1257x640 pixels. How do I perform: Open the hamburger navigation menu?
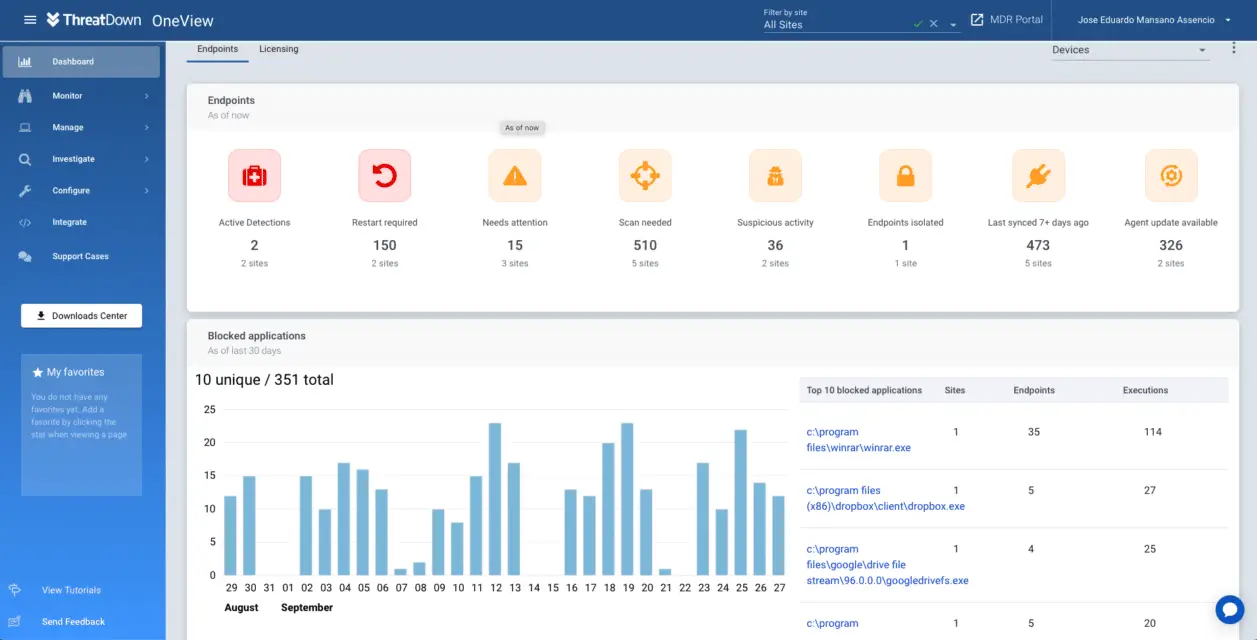point(29,20)
